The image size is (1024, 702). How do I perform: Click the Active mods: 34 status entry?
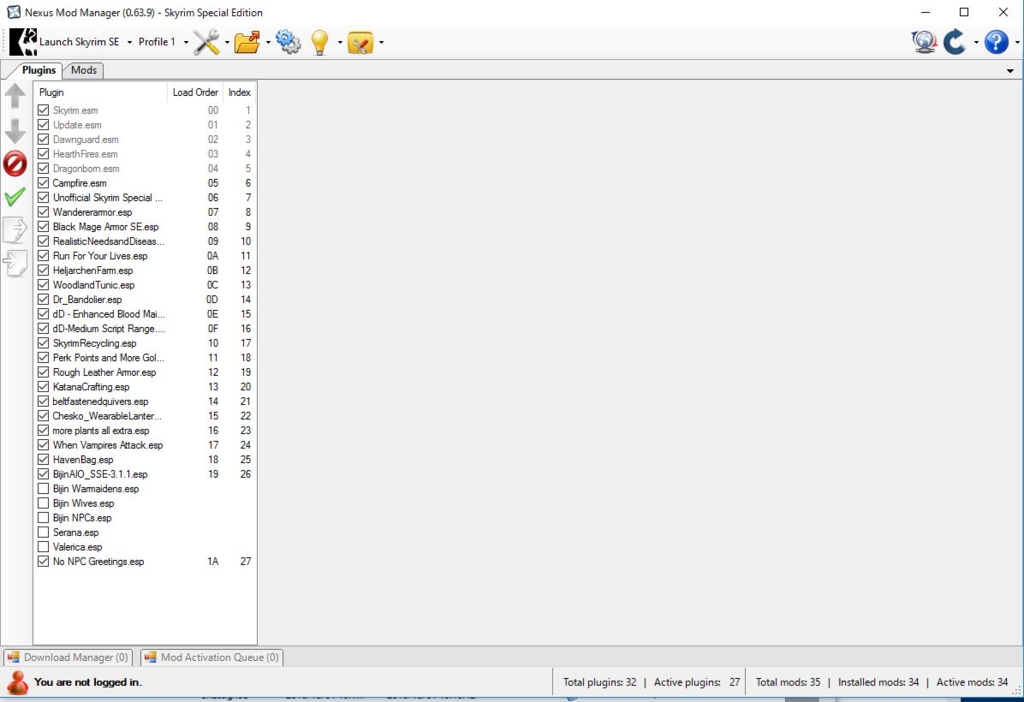click(972, 682)
